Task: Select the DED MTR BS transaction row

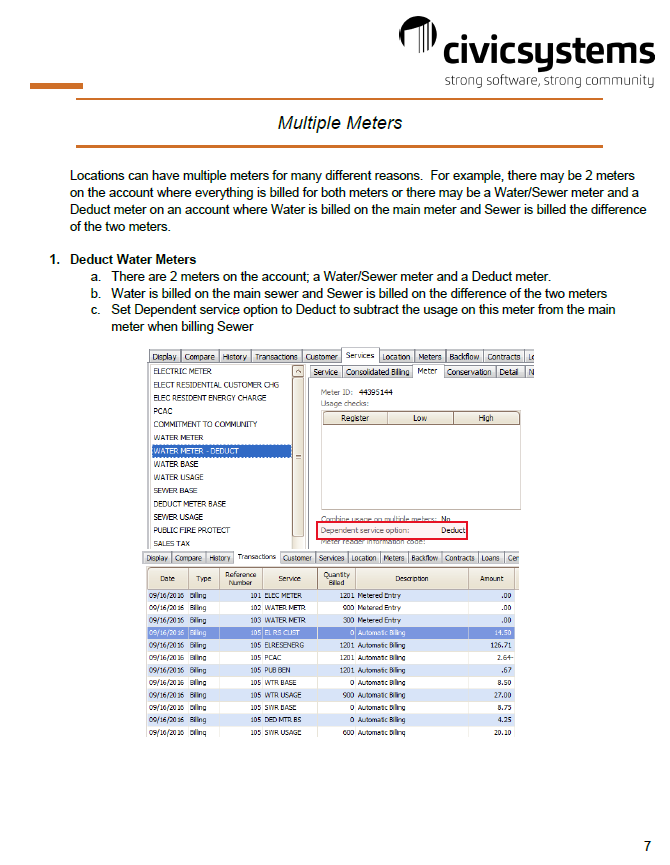Action: coord(330,720)
